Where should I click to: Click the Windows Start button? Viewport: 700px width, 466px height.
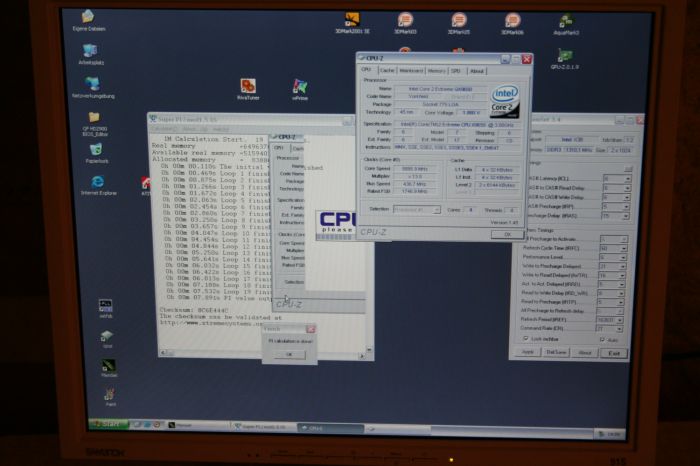[x=110, y=424]
